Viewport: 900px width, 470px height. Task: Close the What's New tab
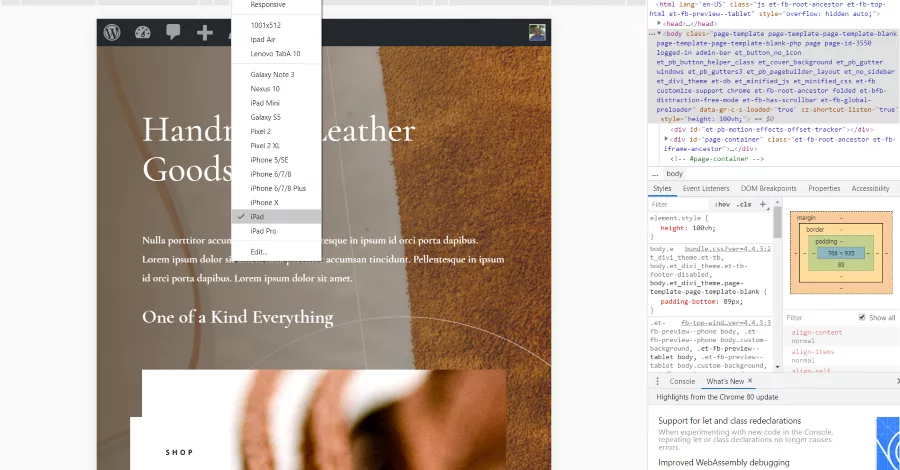click(x=750, y=381)
